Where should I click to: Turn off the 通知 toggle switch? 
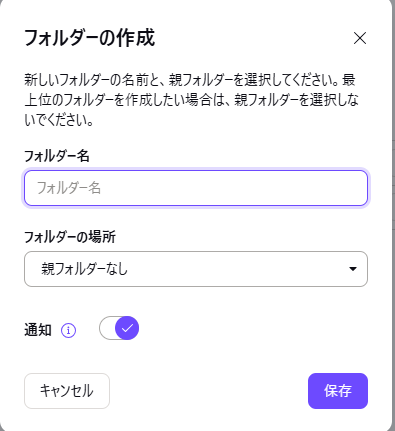[119, 328]
